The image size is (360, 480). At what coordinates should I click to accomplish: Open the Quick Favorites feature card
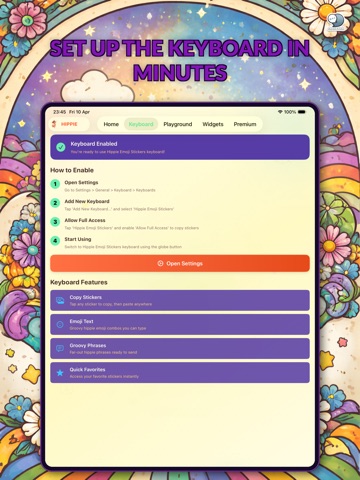180,373
